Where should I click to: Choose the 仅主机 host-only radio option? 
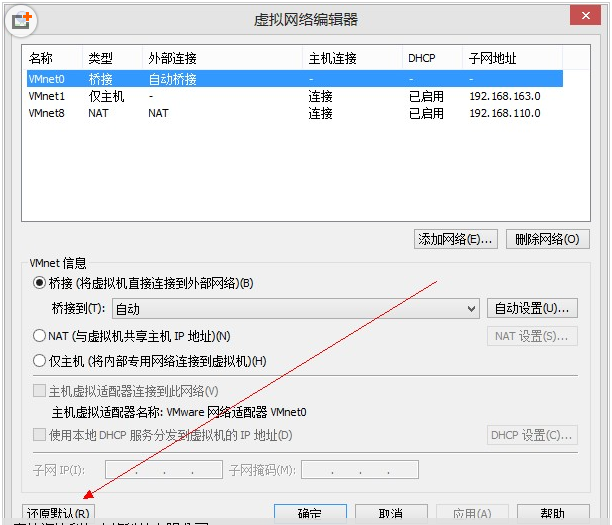(x=40, y=361)
